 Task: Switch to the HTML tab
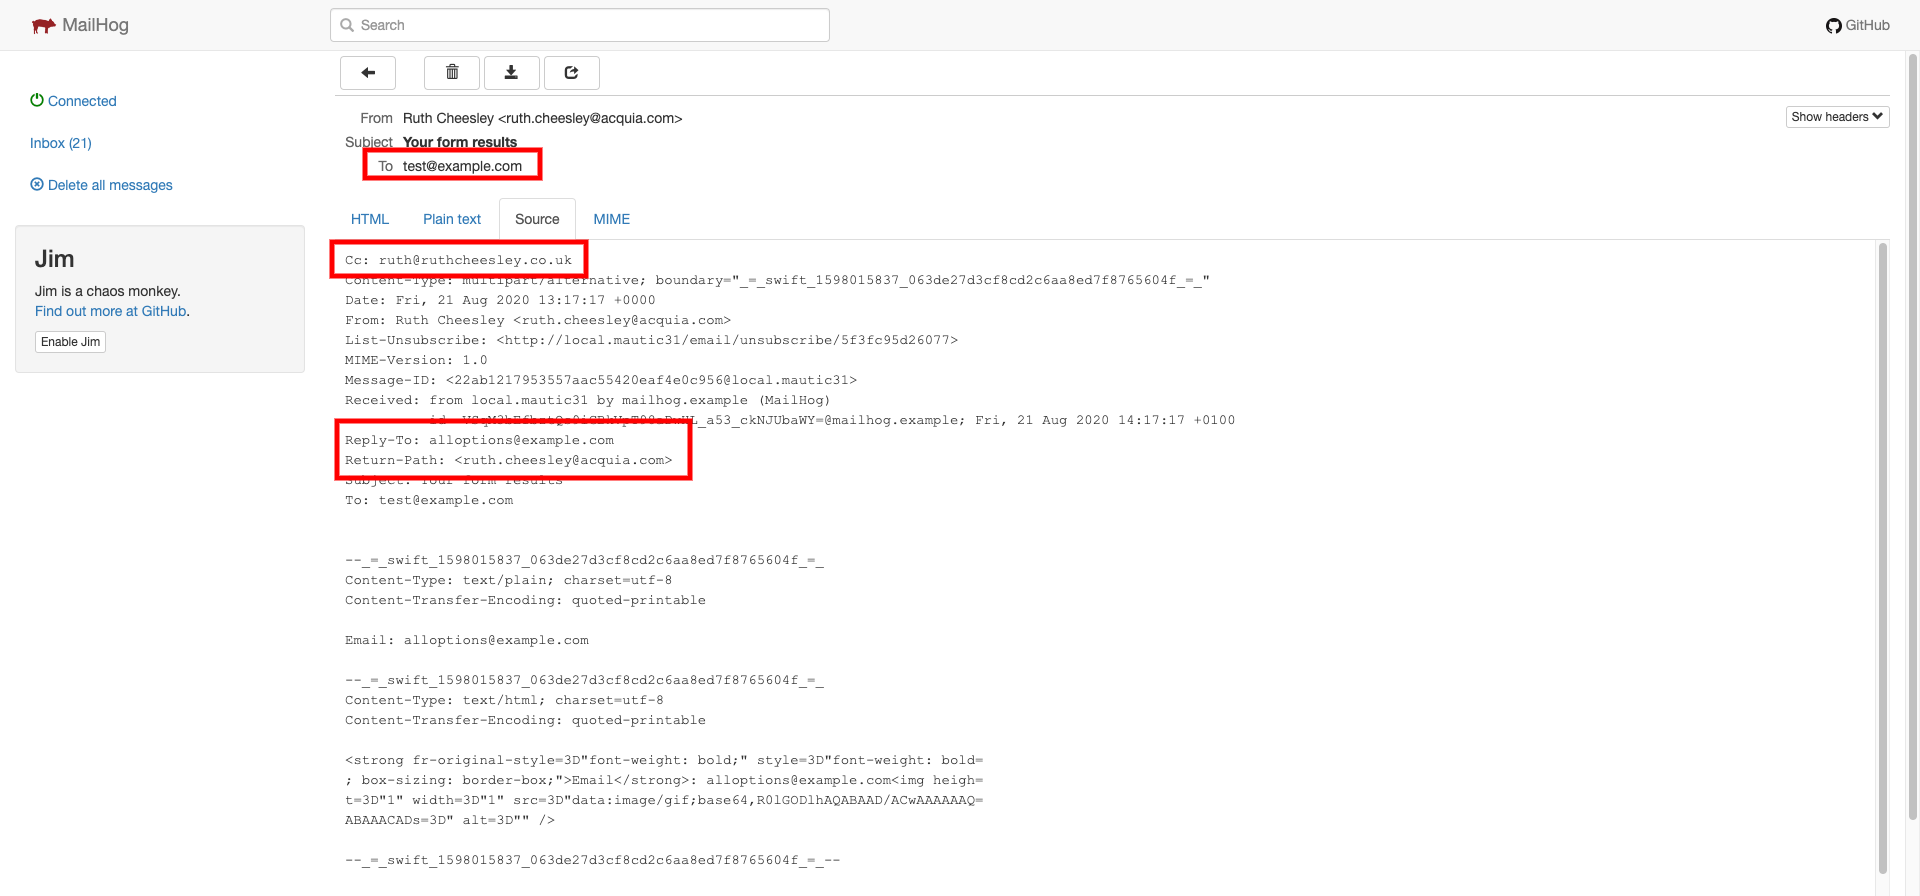pyautogui.click(x=370, y=219)
